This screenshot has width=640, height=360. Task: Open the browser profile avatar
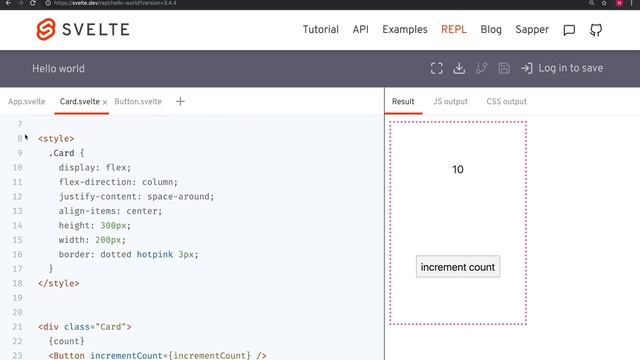[619, 3]
